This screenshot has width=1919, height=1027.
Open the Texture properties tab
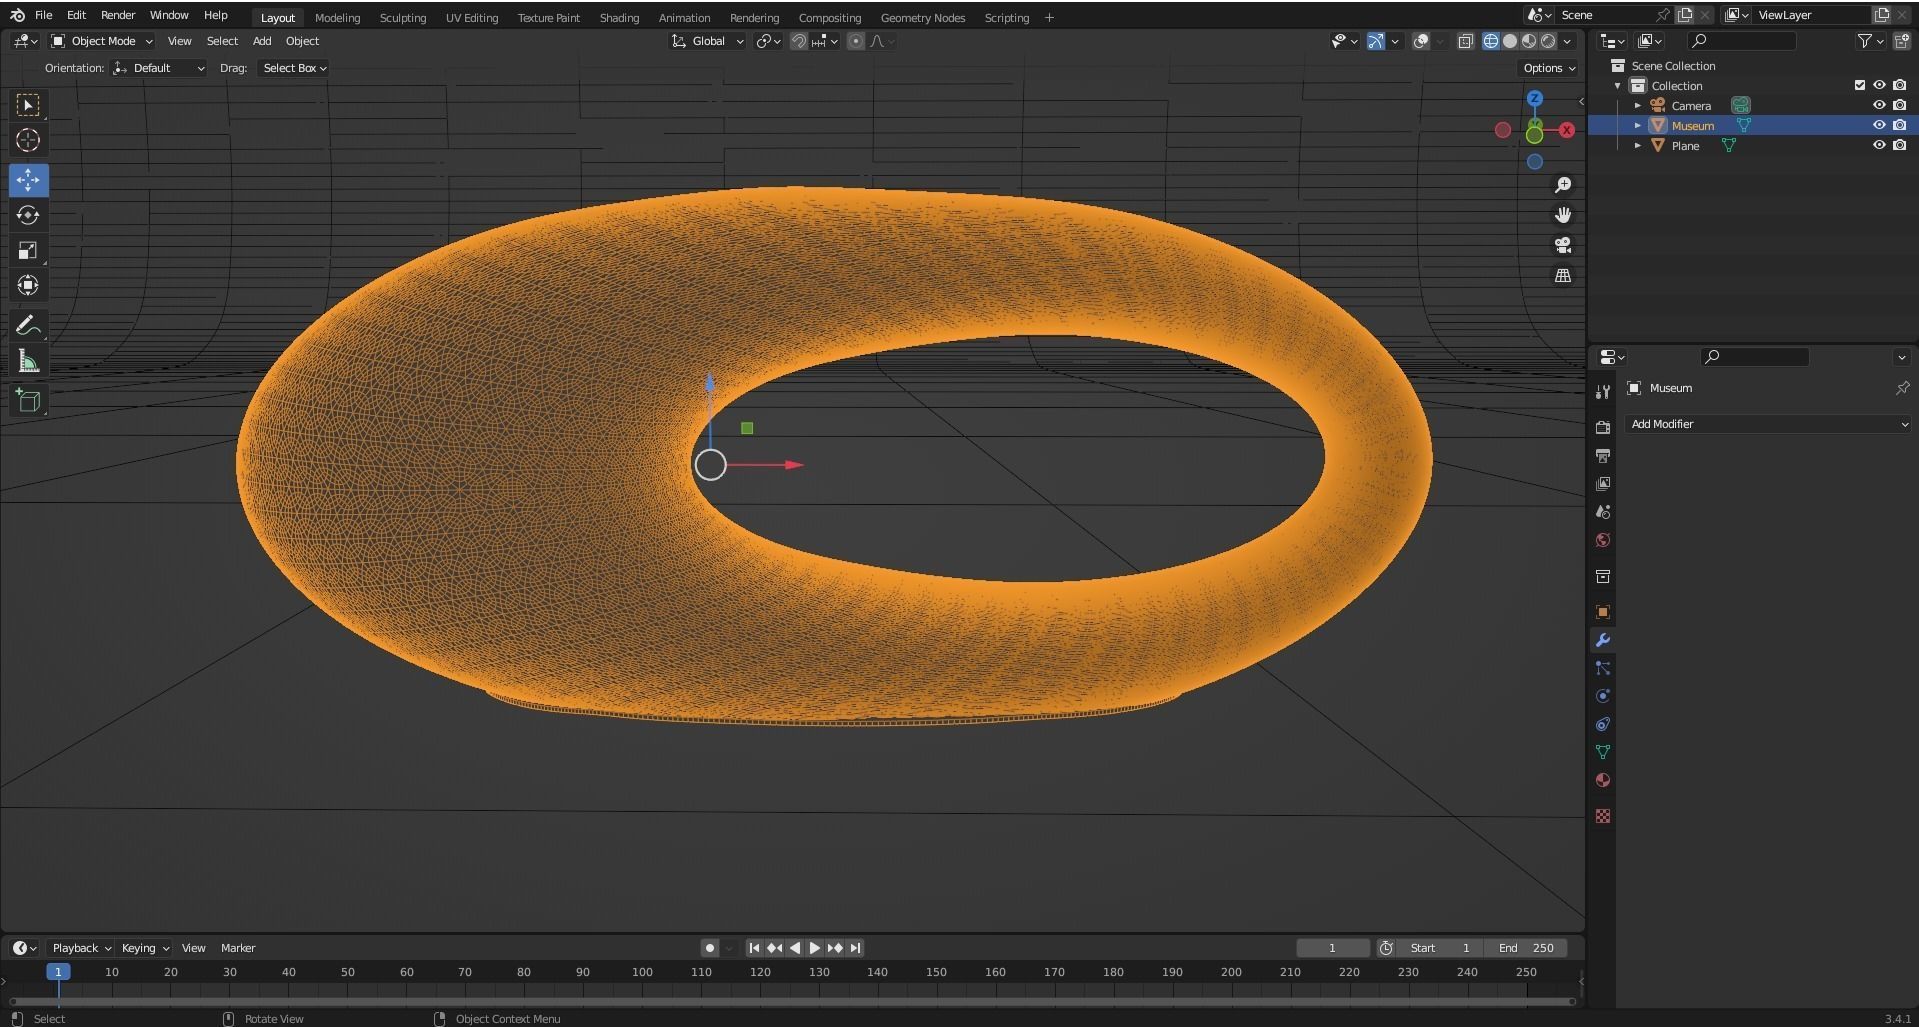click(x=1603, y=816)
